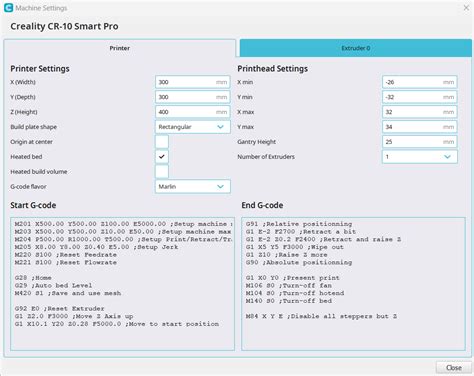
Task: Click the 'M221 S100 ;Reset Flowrate' line
Action: click(x=66, y=262)
